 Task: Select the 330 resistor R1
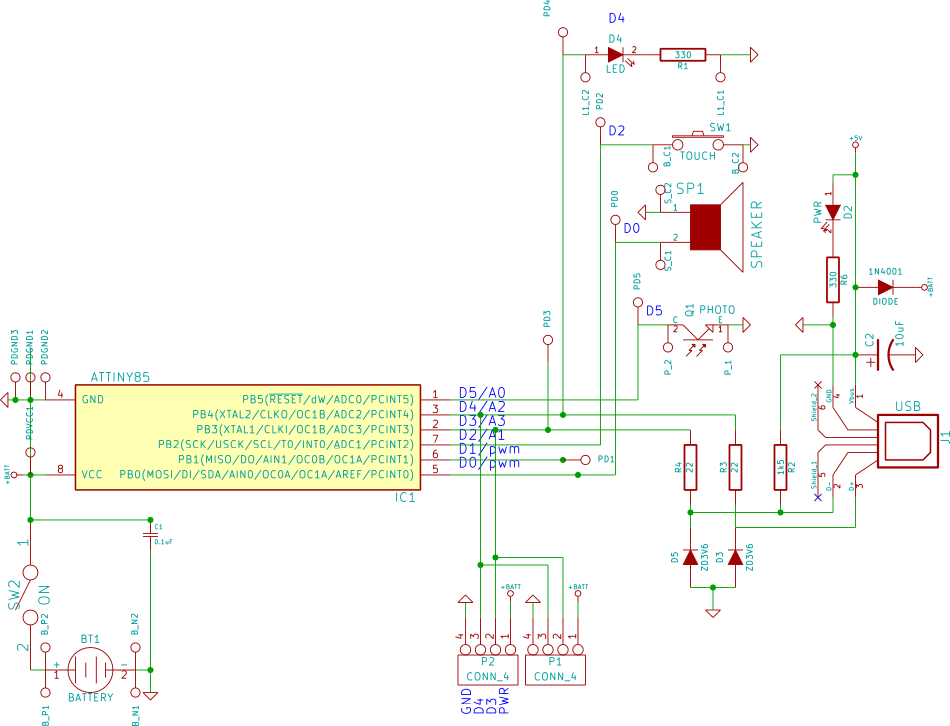click(683, 55)
